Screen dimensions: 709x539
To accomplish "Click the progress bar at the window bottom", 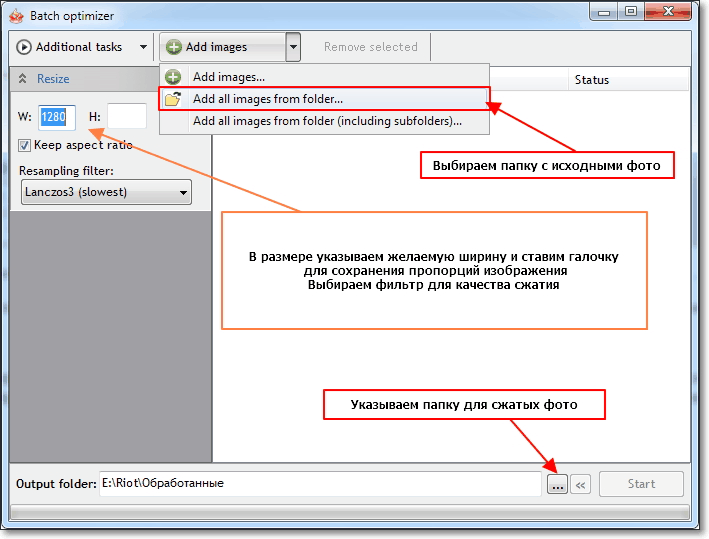I will pyautogui.click(x=350, y=512).
